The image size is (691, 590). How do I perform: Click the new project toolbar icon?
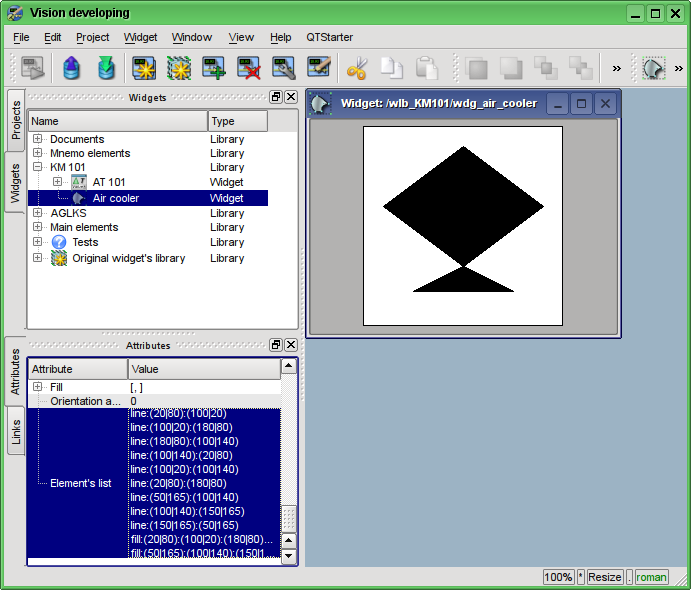[144, 69]
